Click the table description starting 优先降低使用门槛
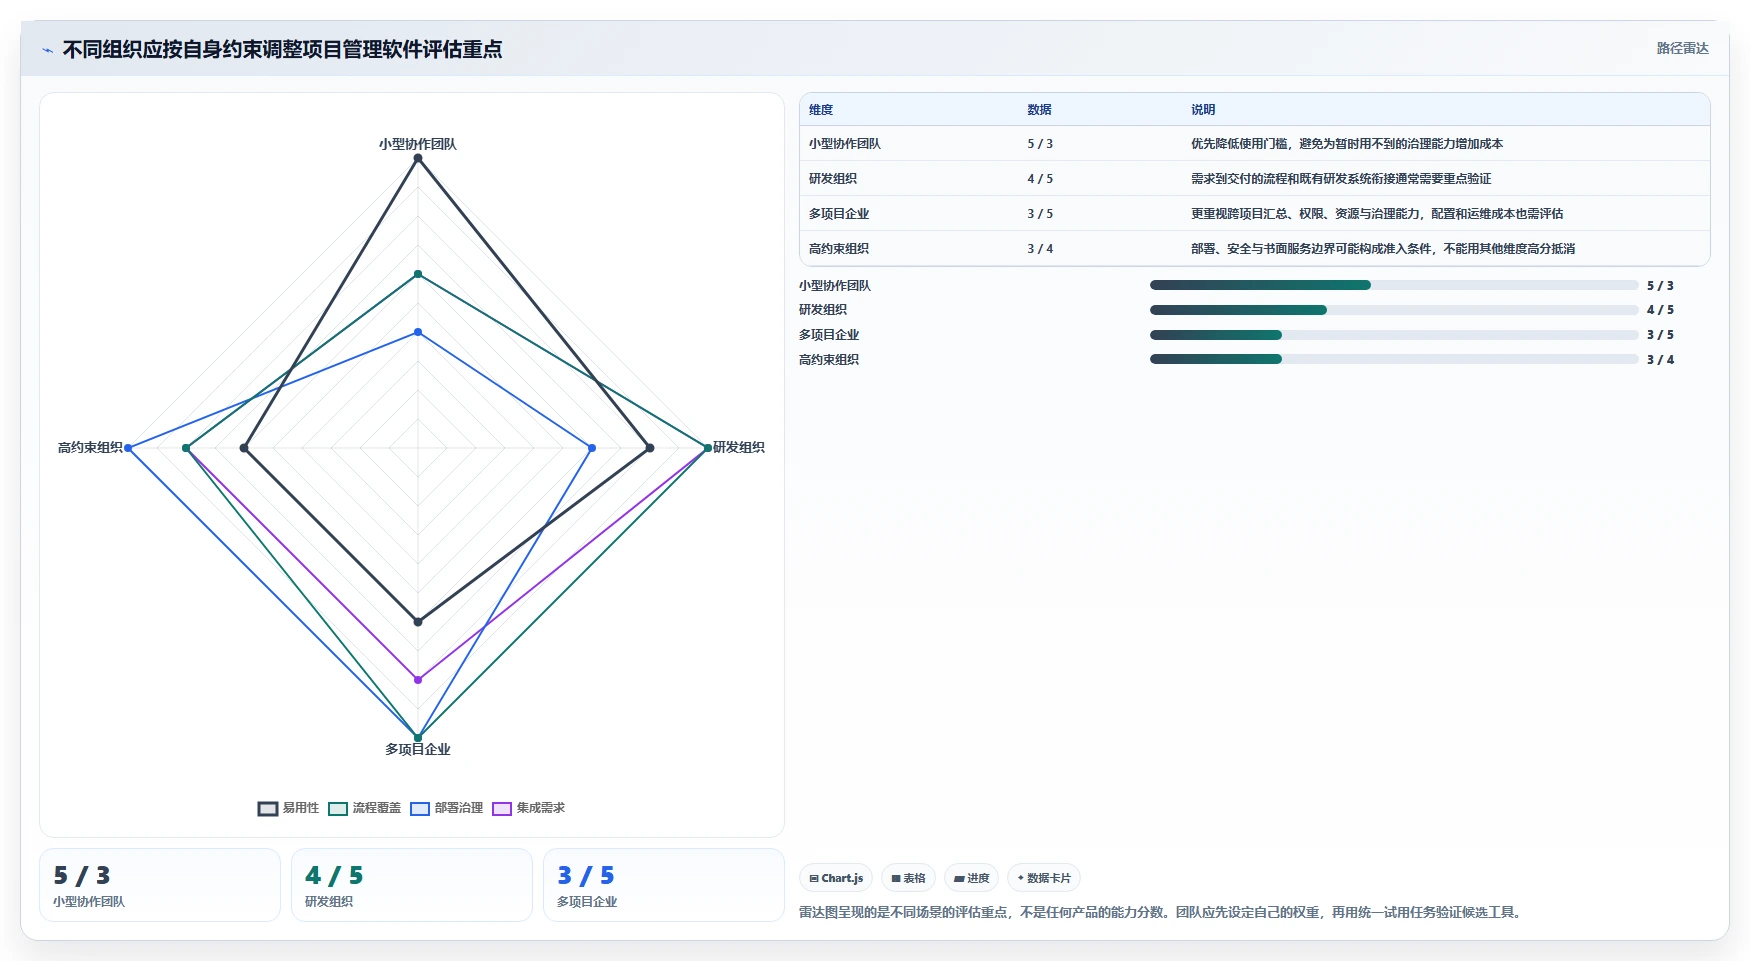Viewport: 1750px width, 961px height. 1347,144
